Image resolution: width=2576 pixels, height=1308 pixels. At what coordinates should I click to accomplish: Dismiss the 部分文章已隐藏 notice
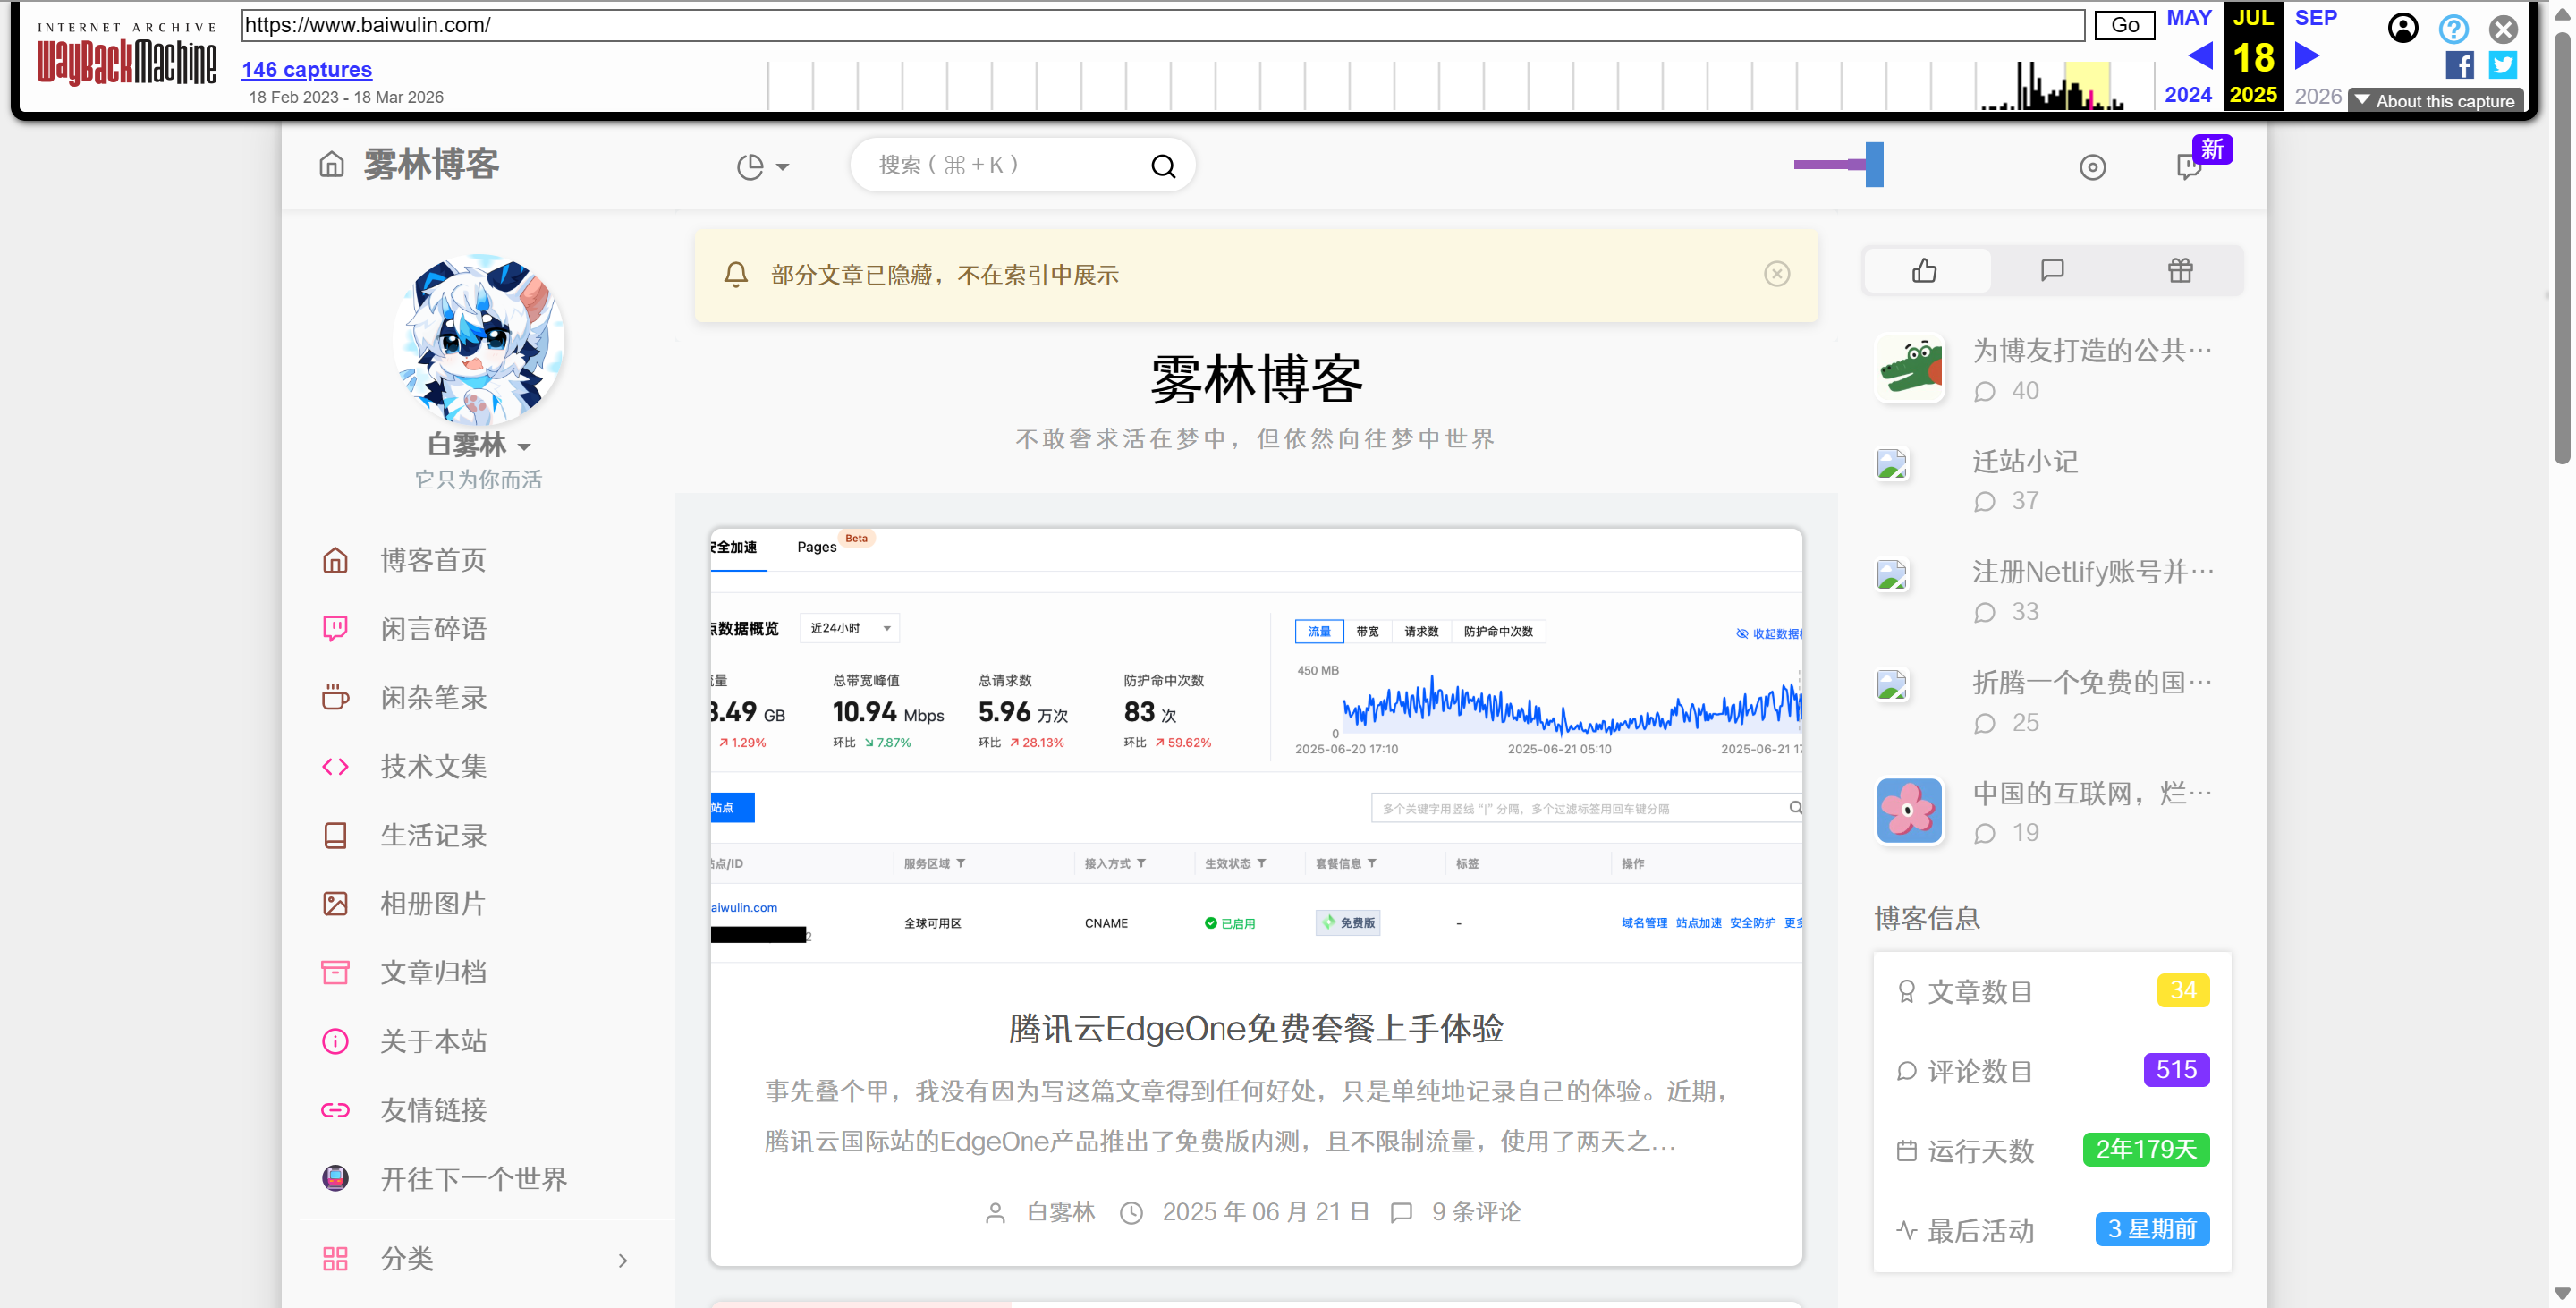[1776, 274]
